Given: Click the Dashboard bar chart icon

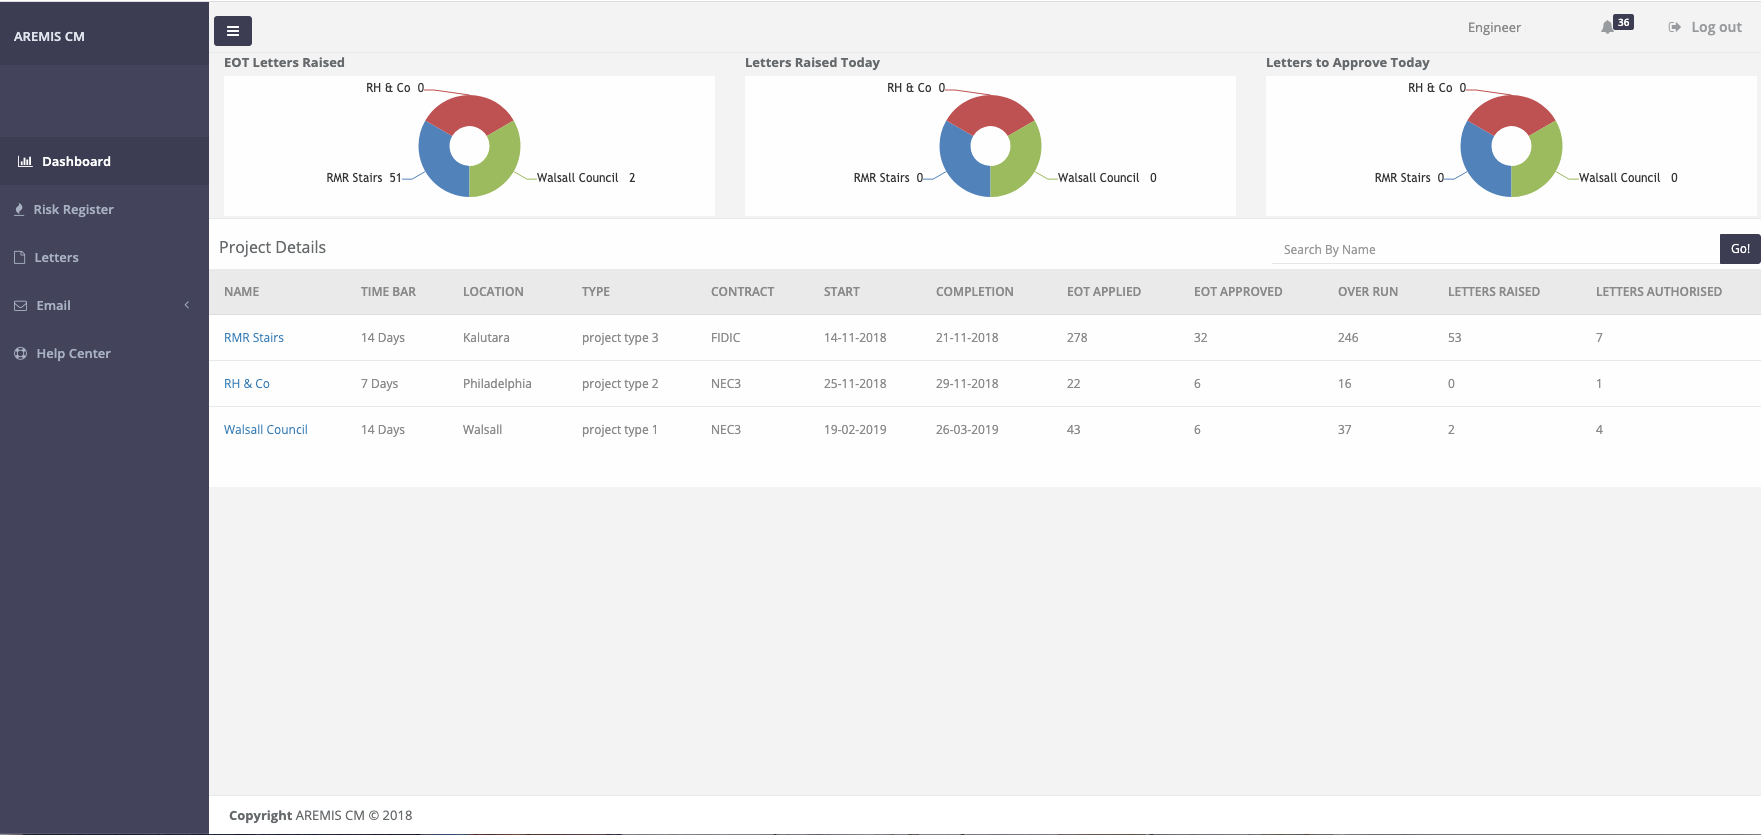Looking at the screenshot, I should point(25,161).
